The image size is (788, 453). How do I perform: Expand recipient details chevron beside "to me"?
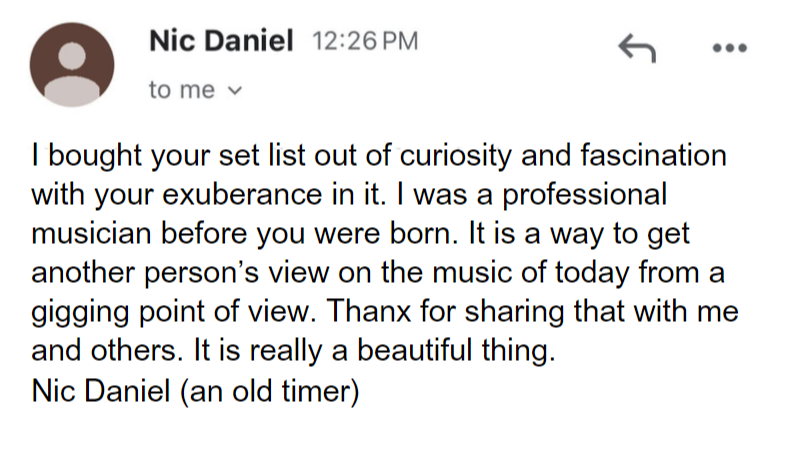(236, 90)
